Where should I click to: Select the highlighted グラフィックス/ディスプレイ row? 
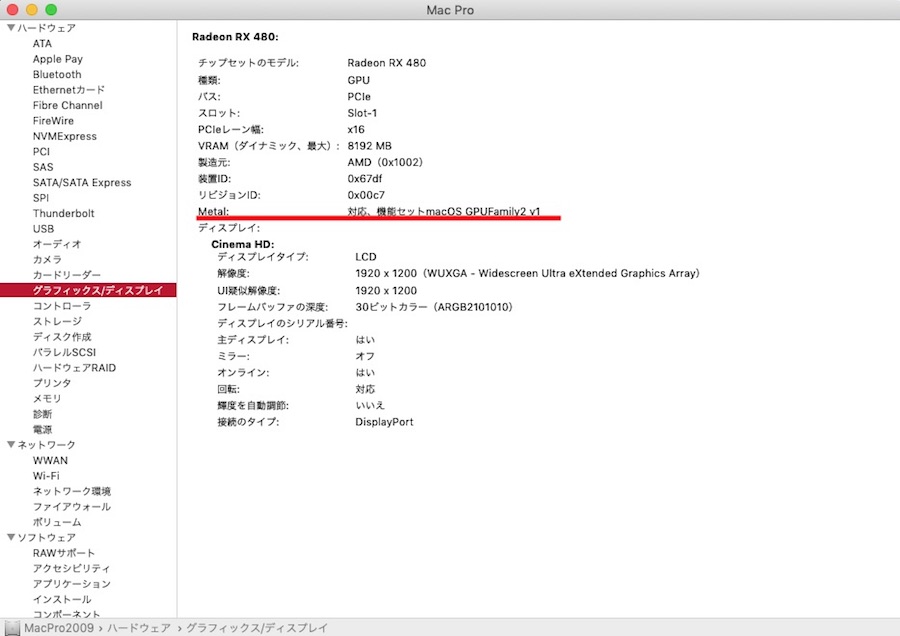[x=88, y=290]
